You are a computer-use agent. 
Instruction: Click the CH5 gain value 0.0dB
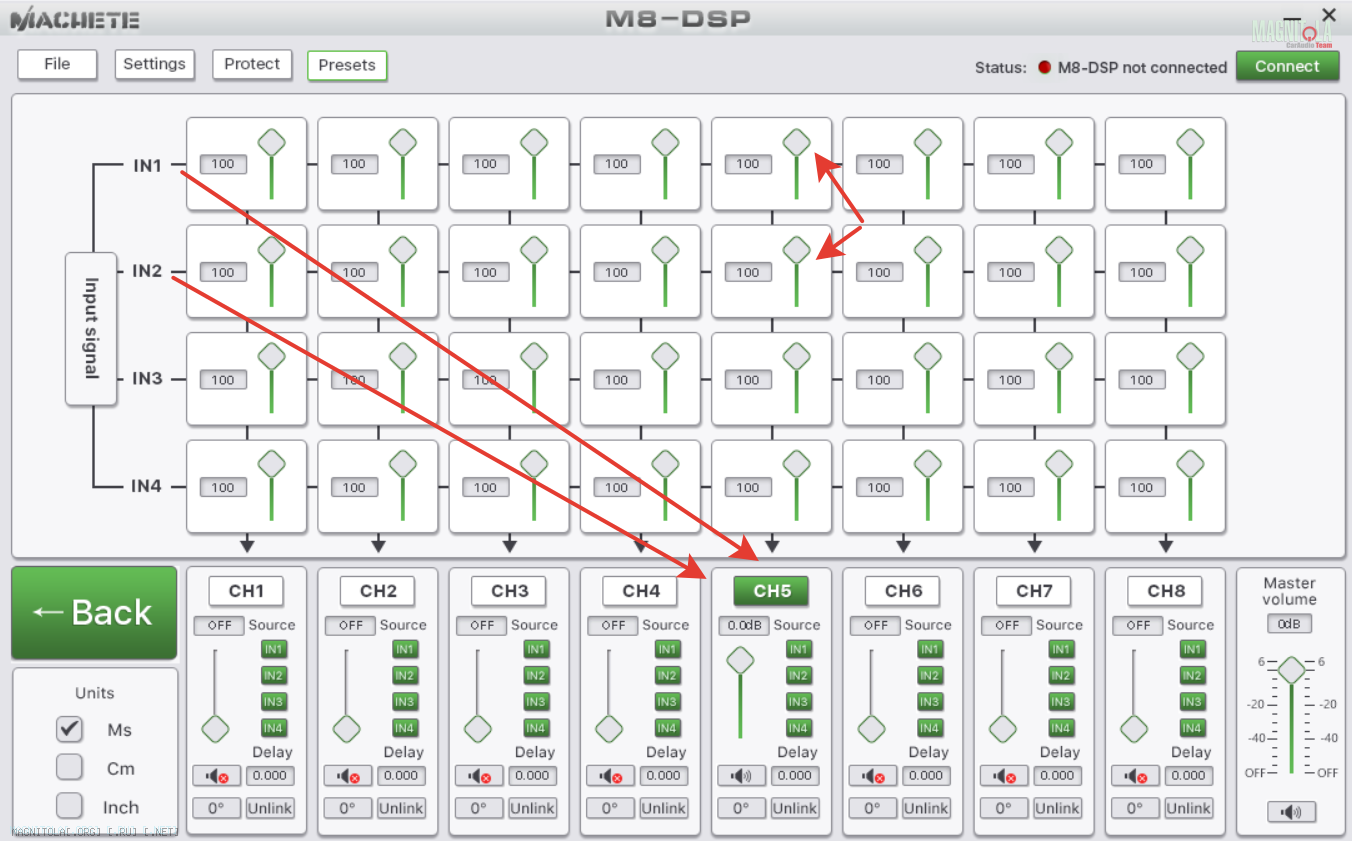tap(743, 626)
